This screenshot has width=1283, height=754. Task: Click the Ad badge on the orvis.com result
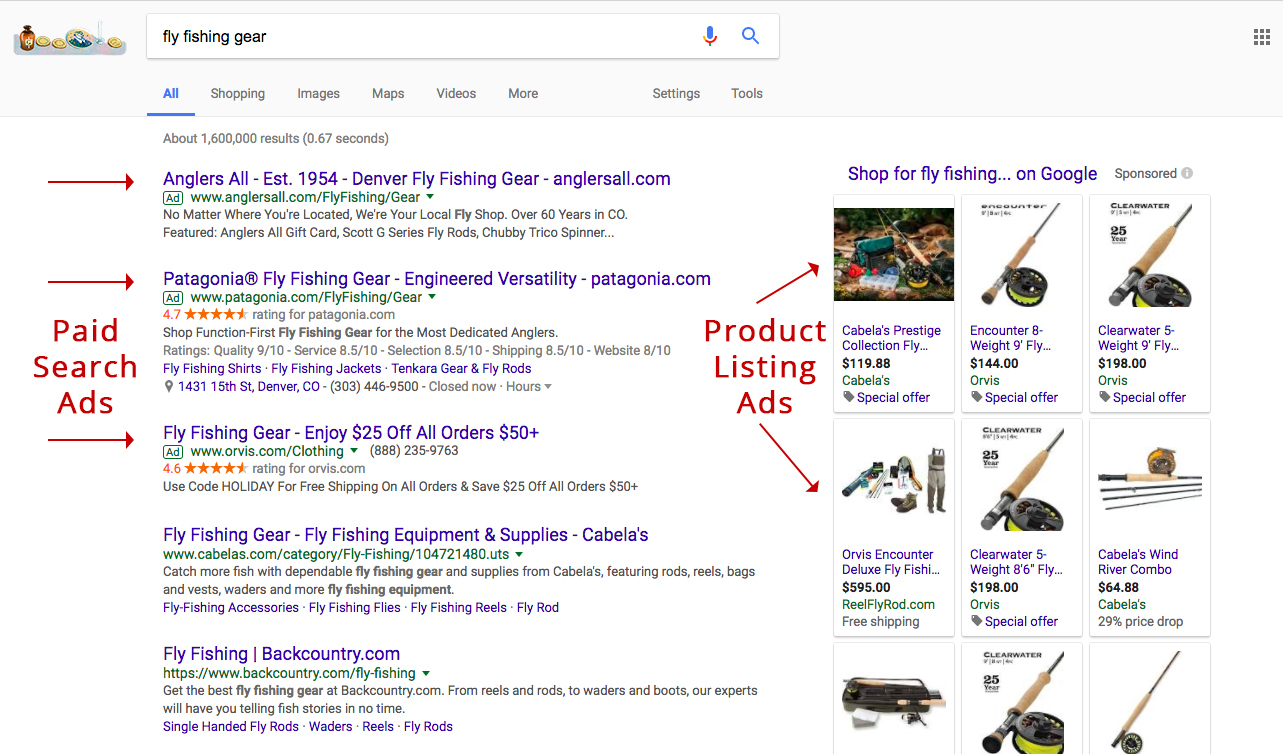click(x=173, y=452)
